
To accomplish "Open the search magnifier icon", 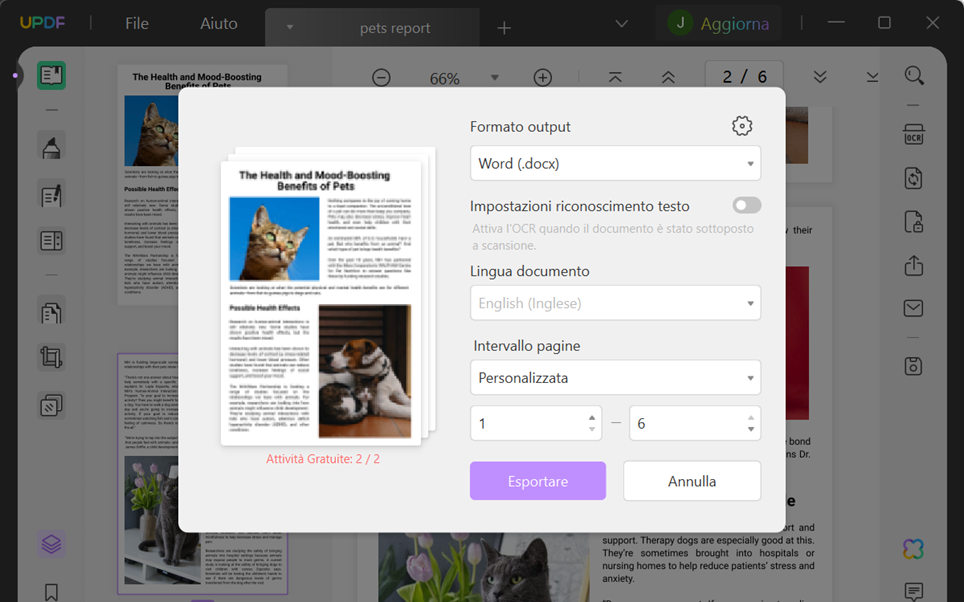I will point(914,76).
